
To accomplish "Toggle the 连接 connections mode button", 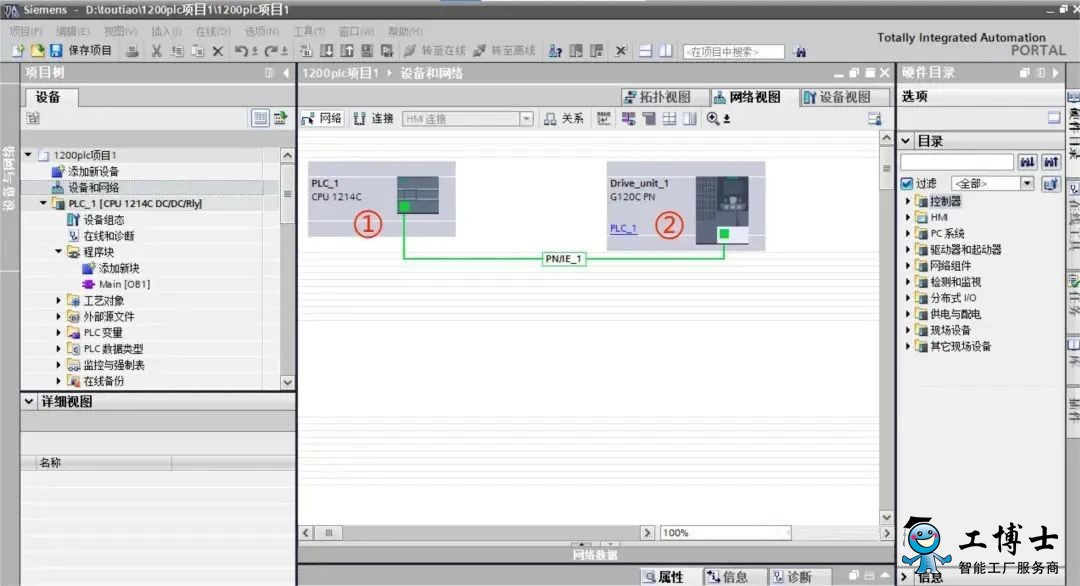I will (374, 118).
